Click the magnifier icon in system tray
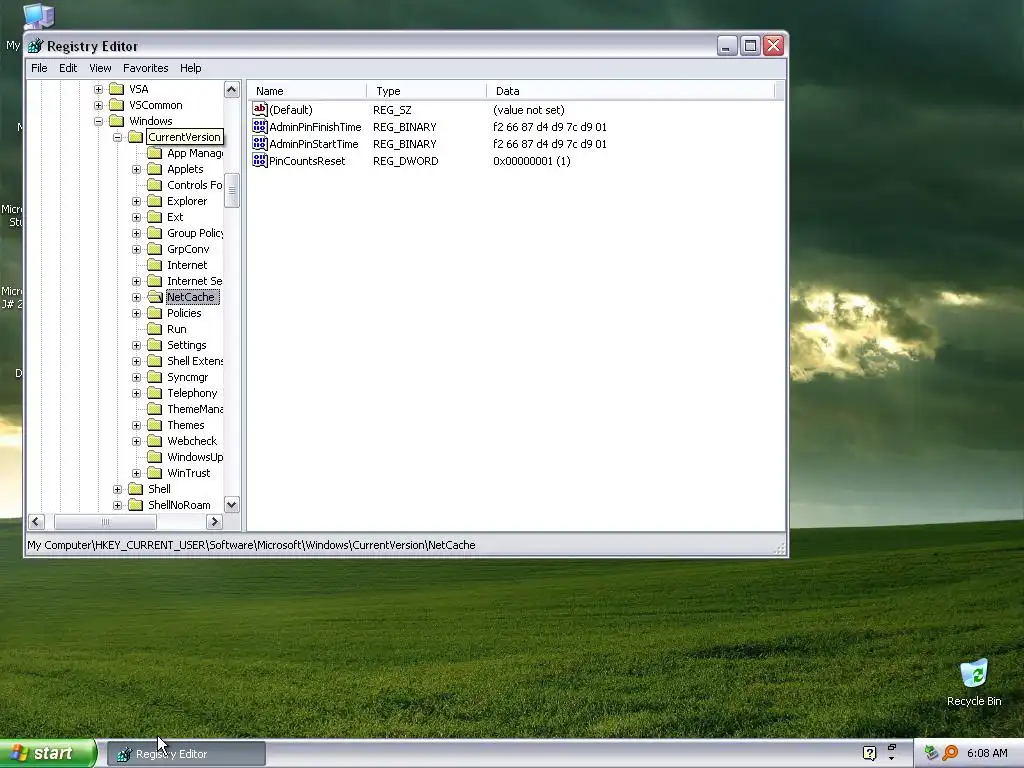 tap(950, 753)
